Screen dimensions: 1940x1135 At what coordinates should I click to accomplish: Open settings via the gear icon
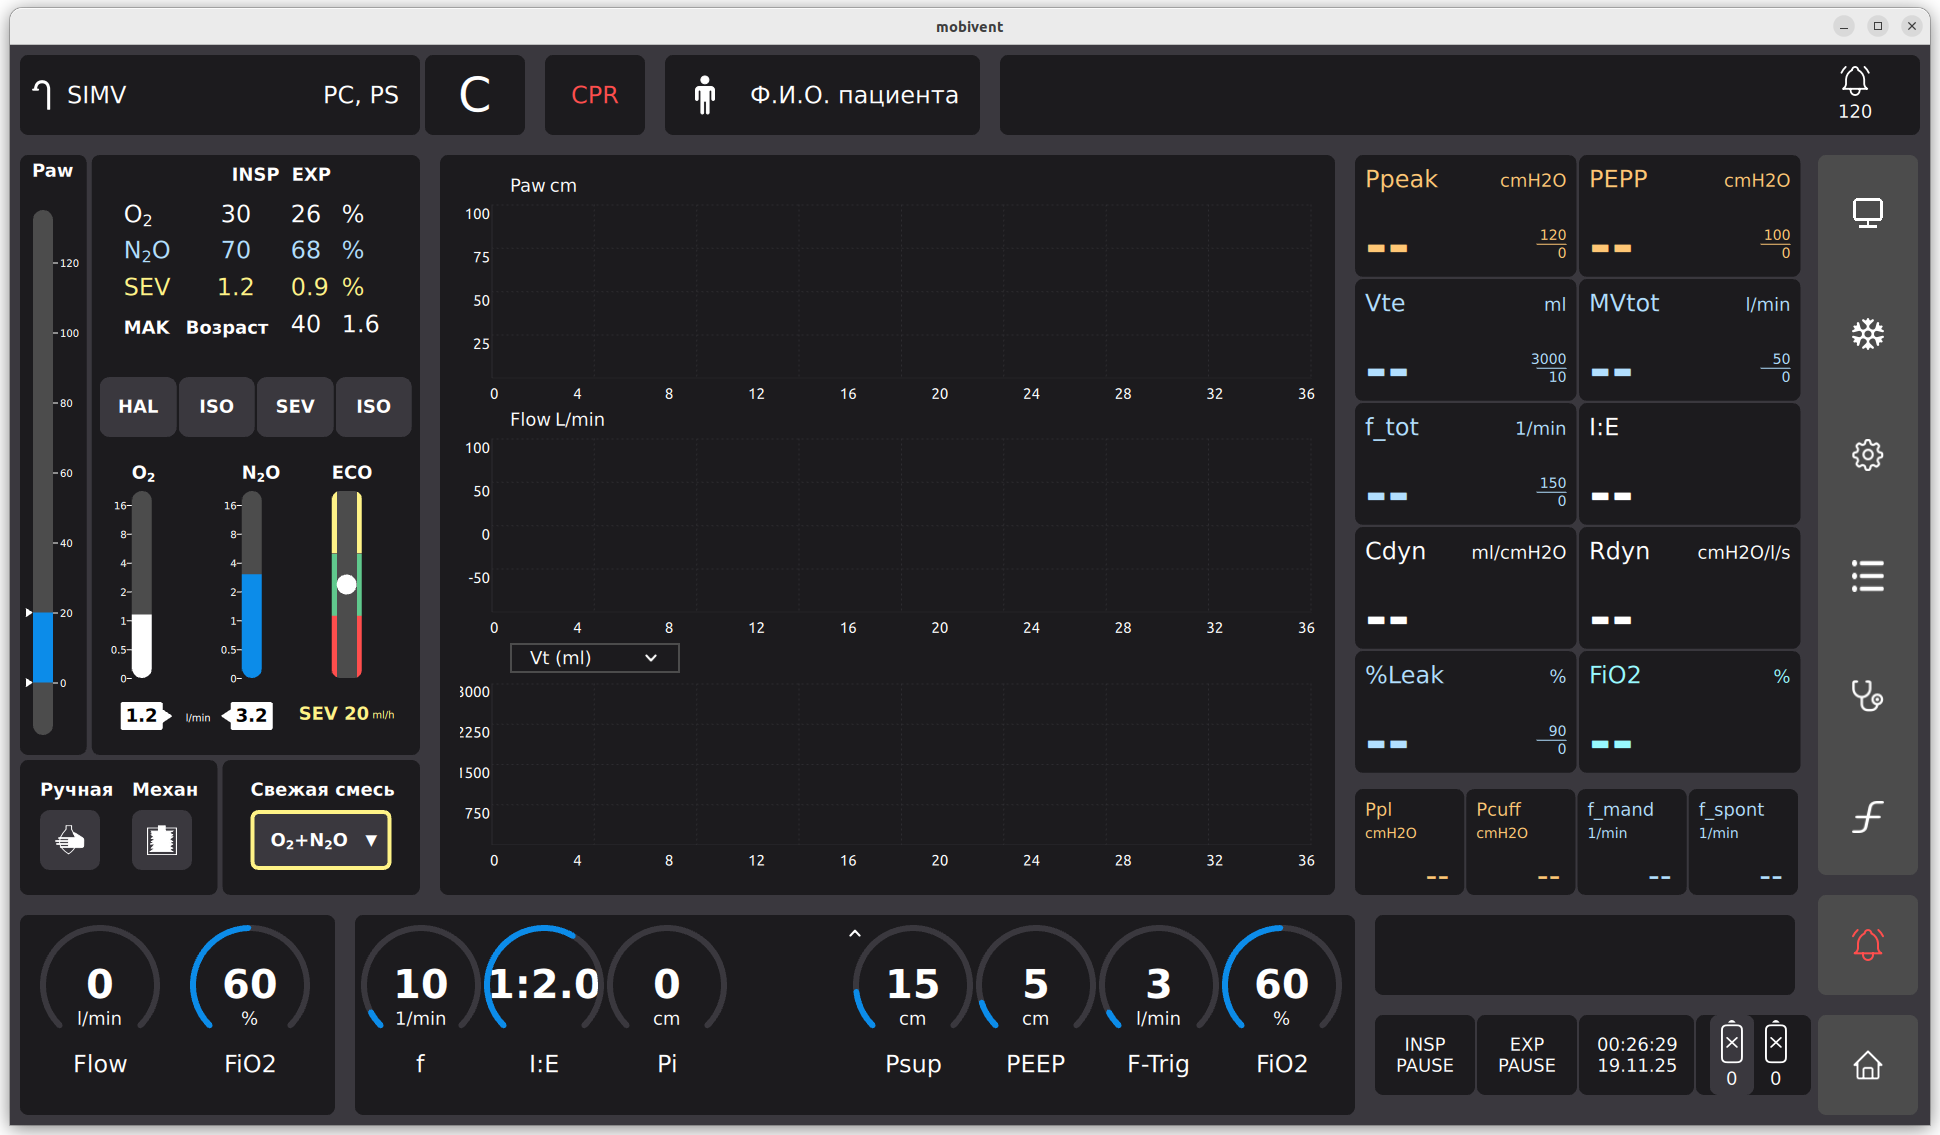1867,455
